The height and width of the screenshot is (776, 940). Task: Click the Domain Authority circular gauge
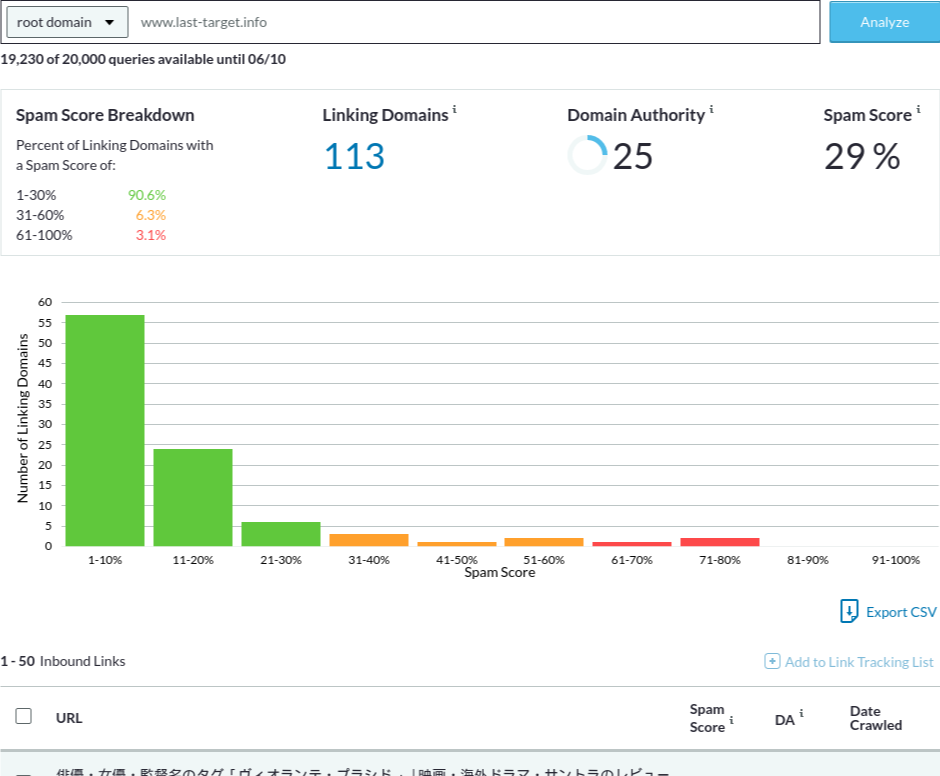point(587,156)
